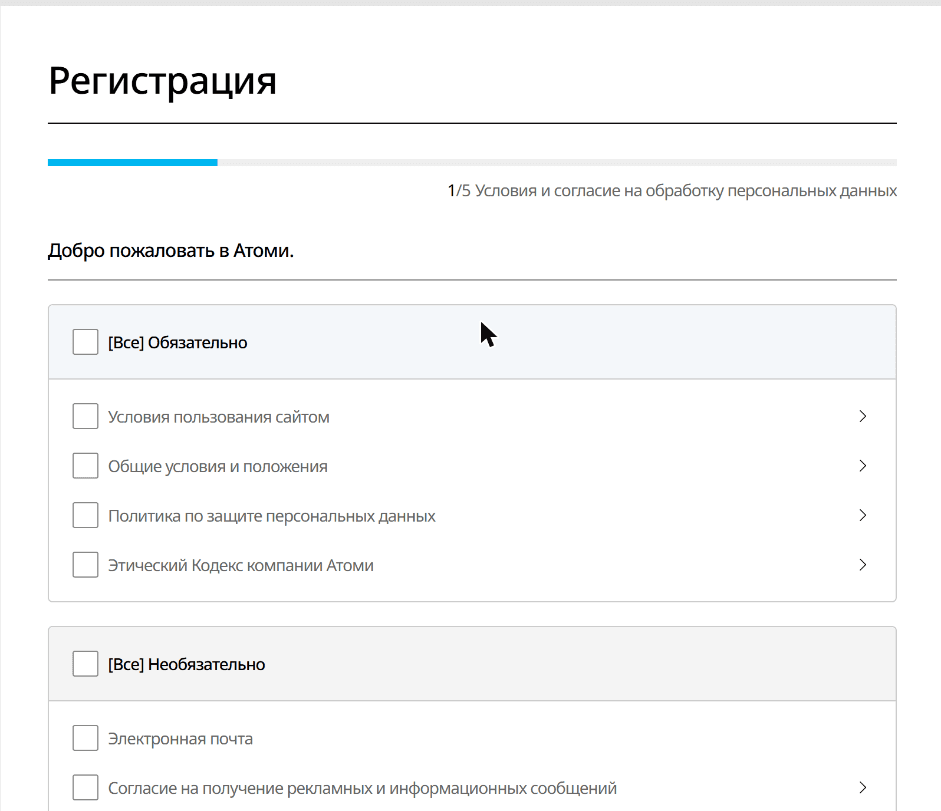Check the [Все] Необязательно checkbox
This screenshot has width=941, height=811.
point(85,664)
